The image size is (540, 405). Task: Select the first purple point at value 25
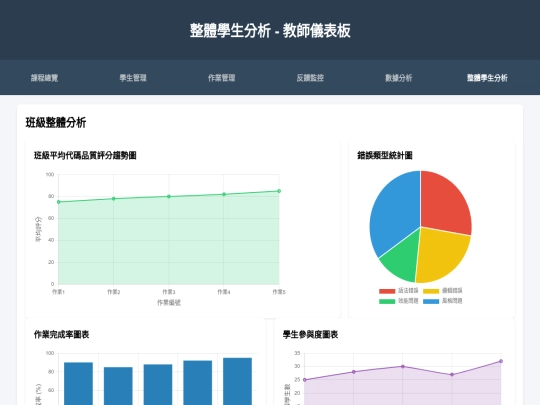pyautogui.click(x=304, y=380)
